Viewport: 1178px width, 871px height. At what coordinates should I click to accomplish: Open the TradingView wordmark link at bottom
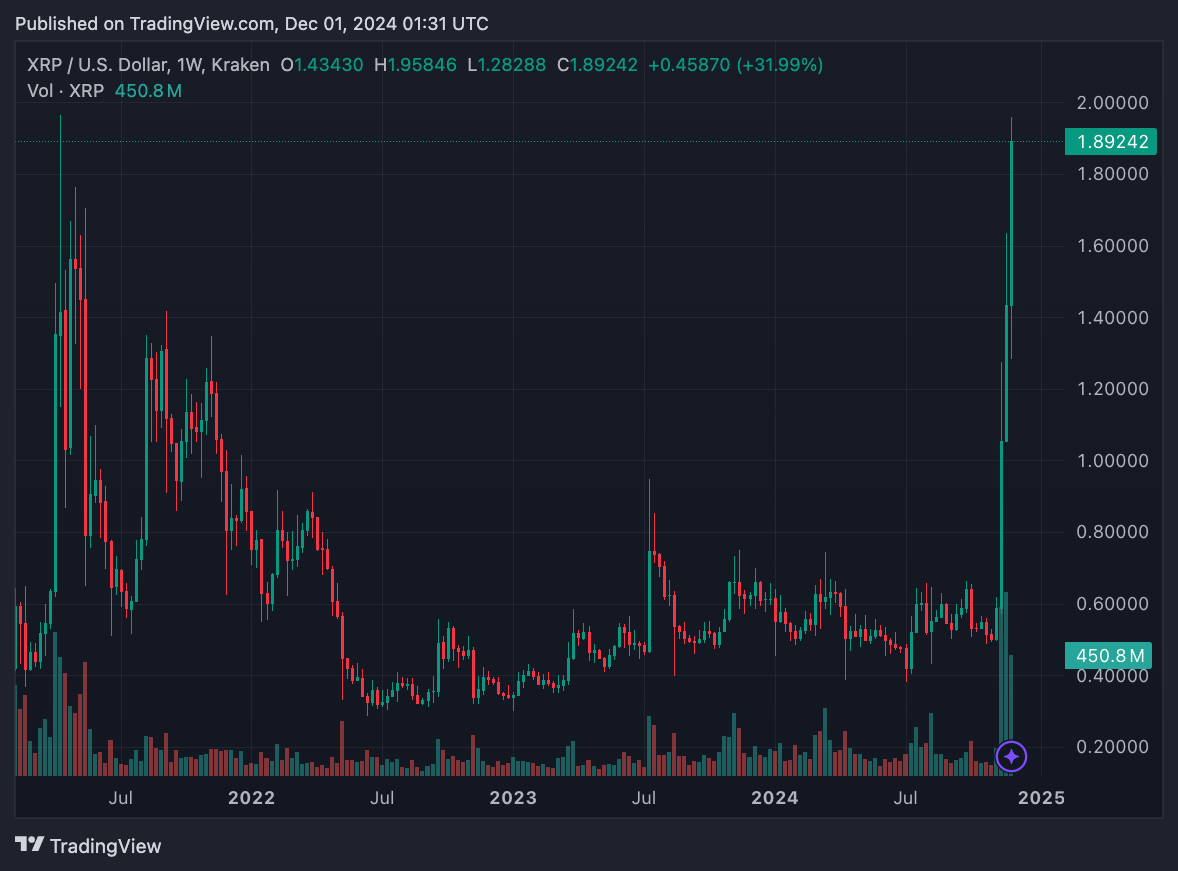point(105,846)
